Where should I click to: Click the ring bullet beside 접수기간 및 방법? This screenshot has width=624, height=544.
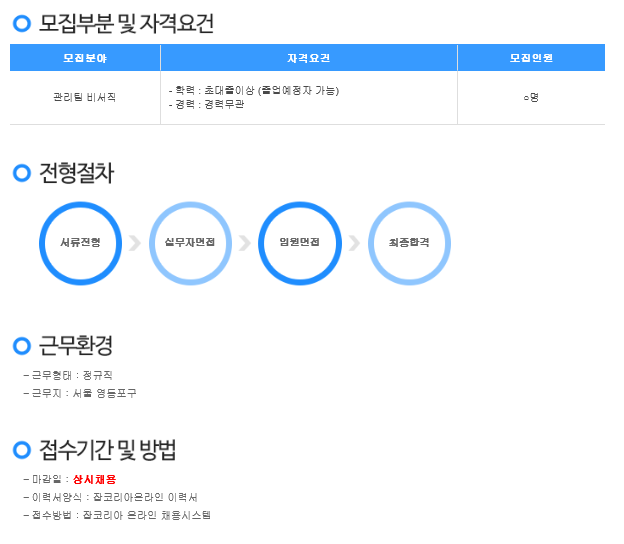click(22, 450)
